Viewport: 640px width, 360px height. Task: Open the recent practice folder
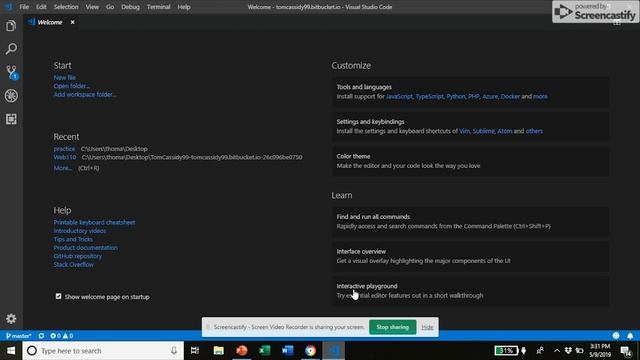tap(64, 149)
